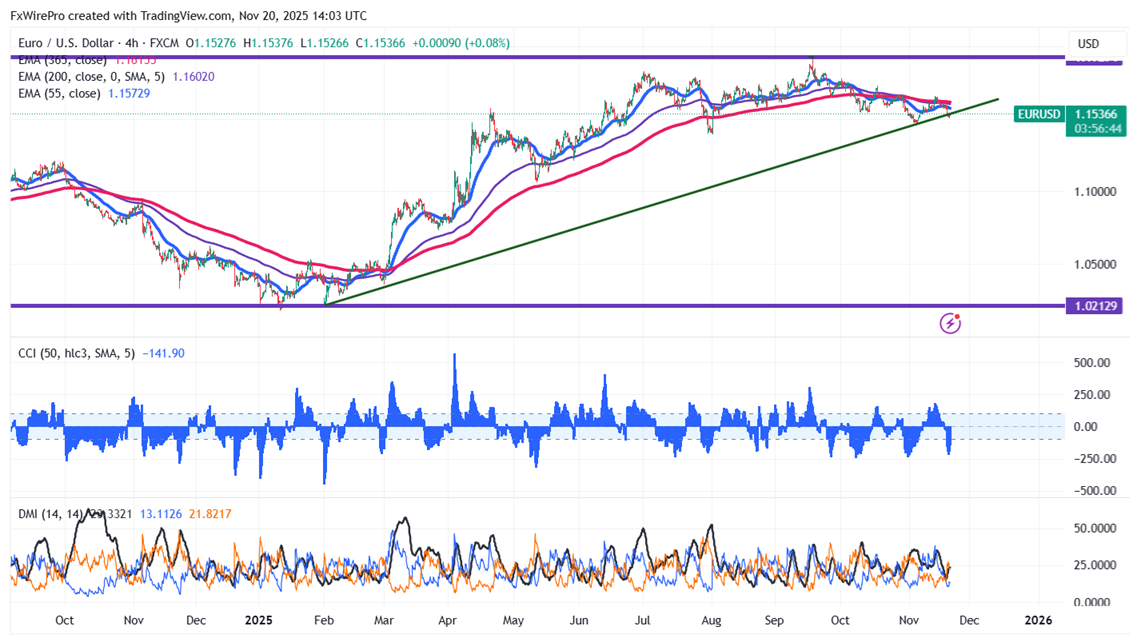Screen dimensions: 1130x639
Task: Click the open price O1.15276
Action: tap(210, 43)
